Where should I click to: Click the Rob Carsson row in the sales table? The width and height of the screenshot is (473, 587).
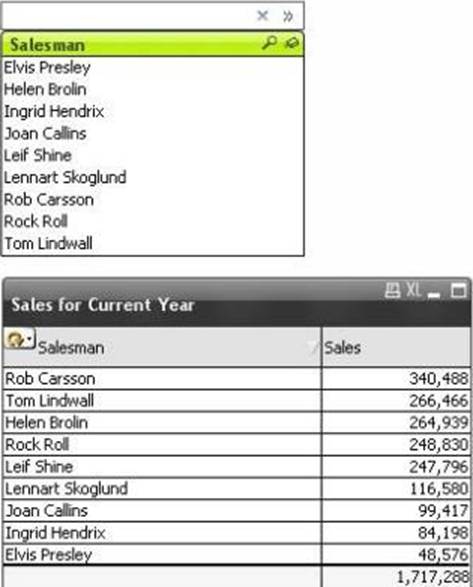237,378
